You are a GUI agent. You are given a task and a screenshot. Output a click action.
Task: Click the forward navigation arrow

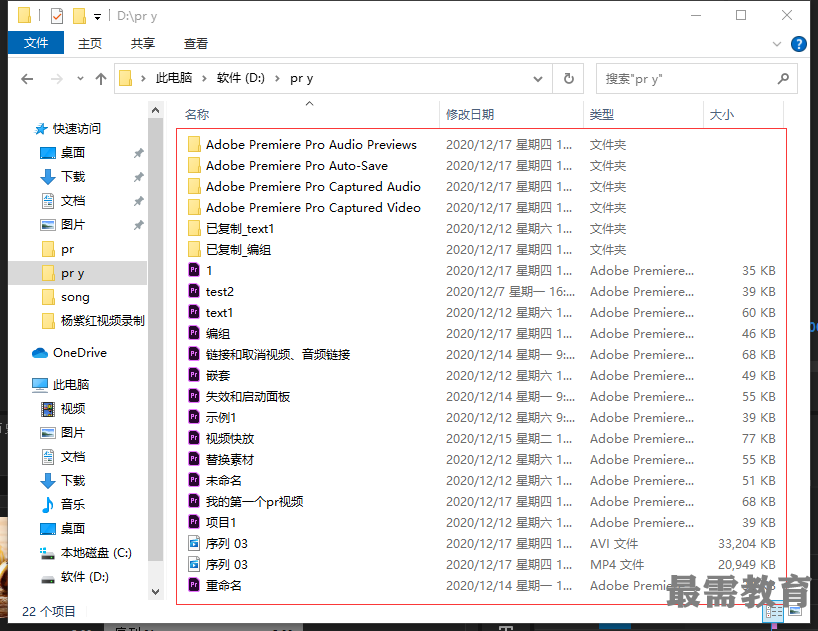point(56,79)
